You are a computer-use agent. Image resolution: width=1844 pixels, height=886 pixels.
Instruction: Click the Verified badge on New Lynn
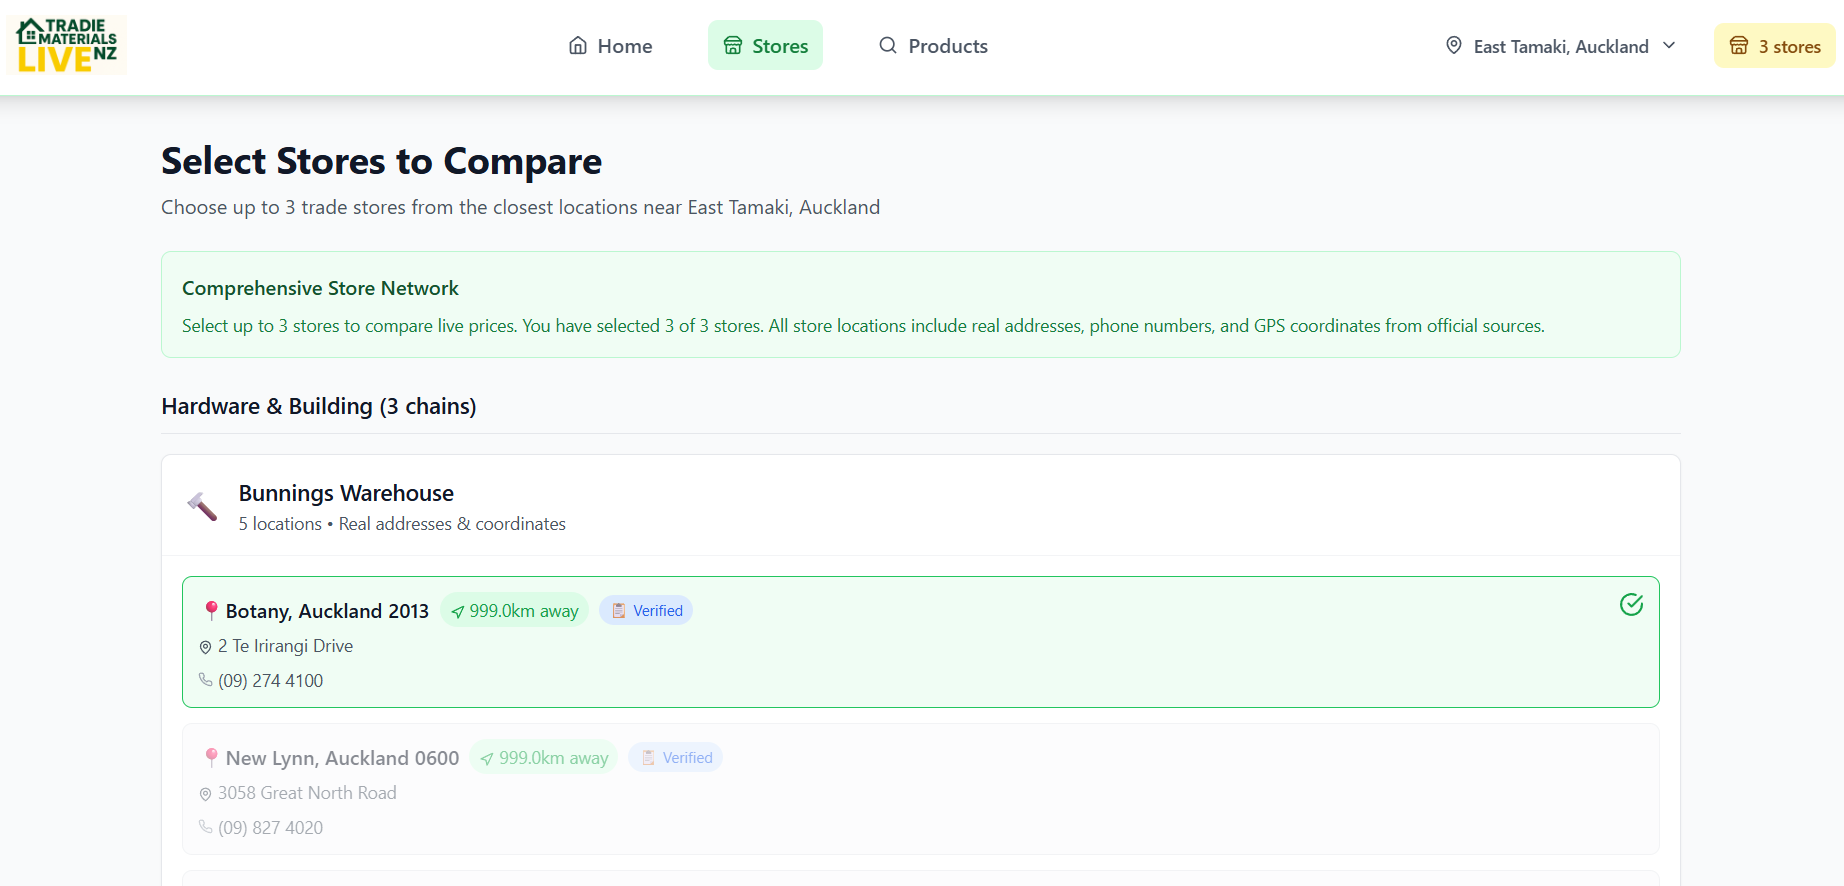tap(675, 757)
